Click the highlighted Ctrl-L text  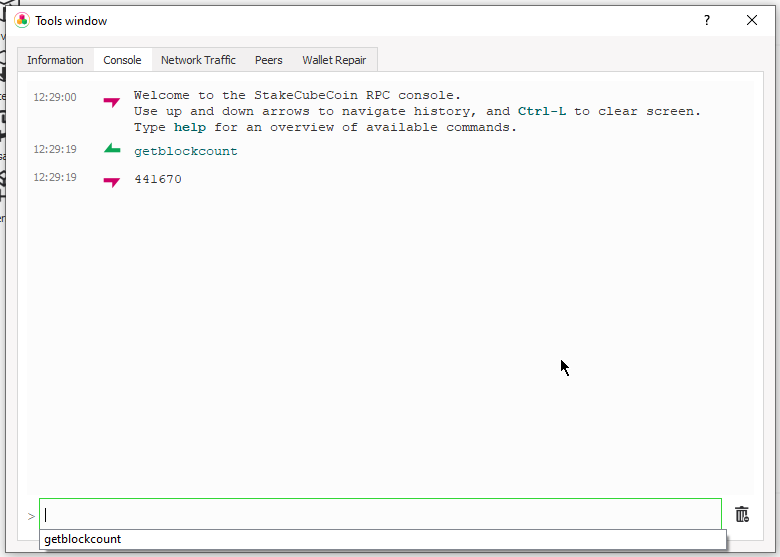point(542,111)
